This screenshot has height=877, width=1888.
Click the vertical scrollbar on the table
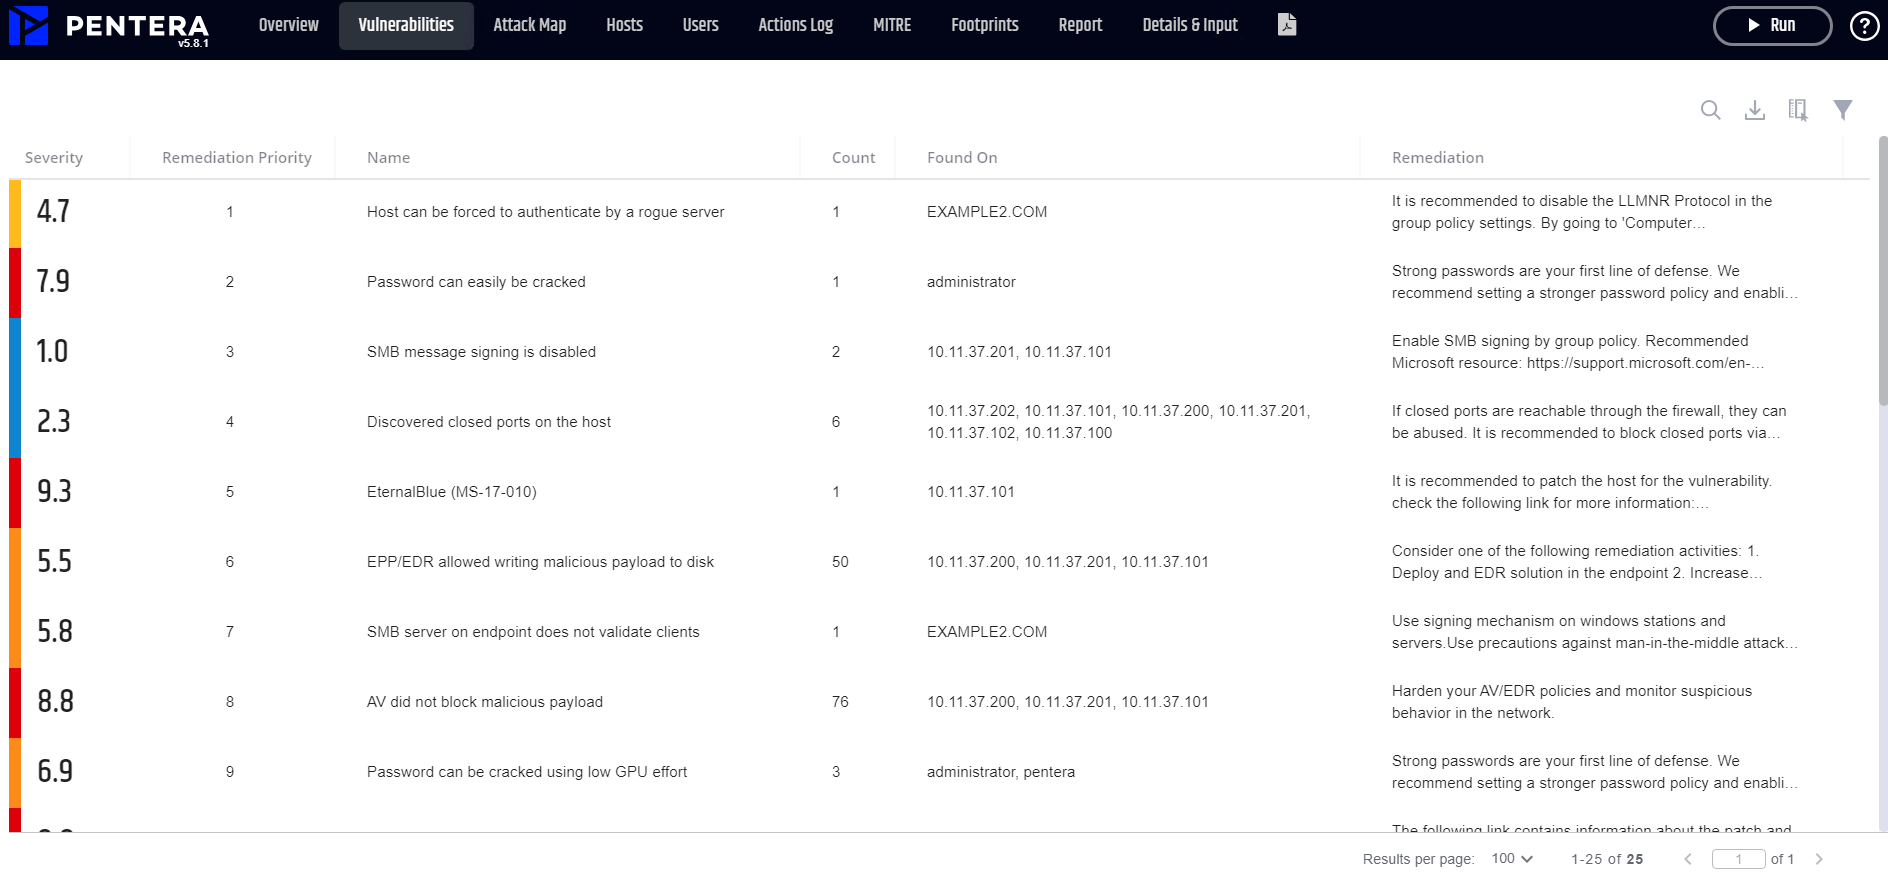[x=1882, y=270]
